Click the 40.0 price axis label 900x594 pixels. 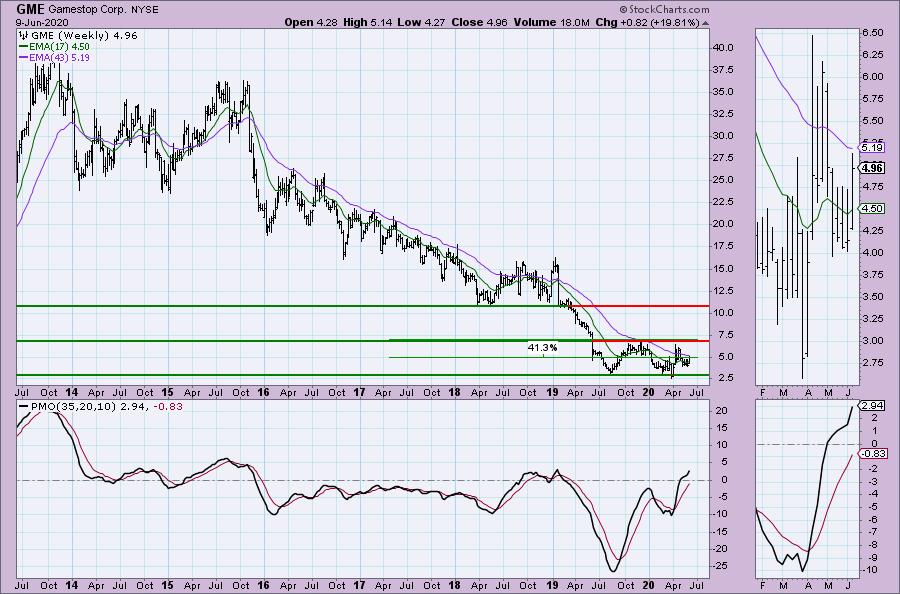click(722, 48)
